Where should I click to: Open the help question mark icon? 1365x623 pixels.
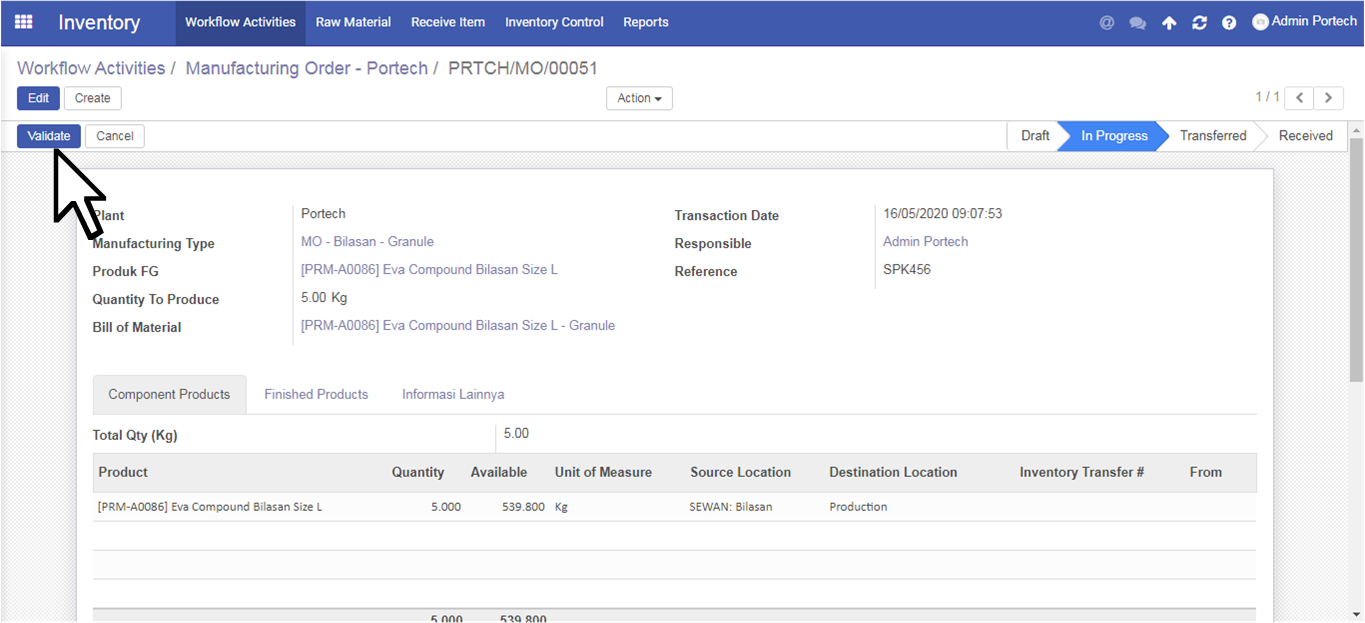click(1229, 23)
